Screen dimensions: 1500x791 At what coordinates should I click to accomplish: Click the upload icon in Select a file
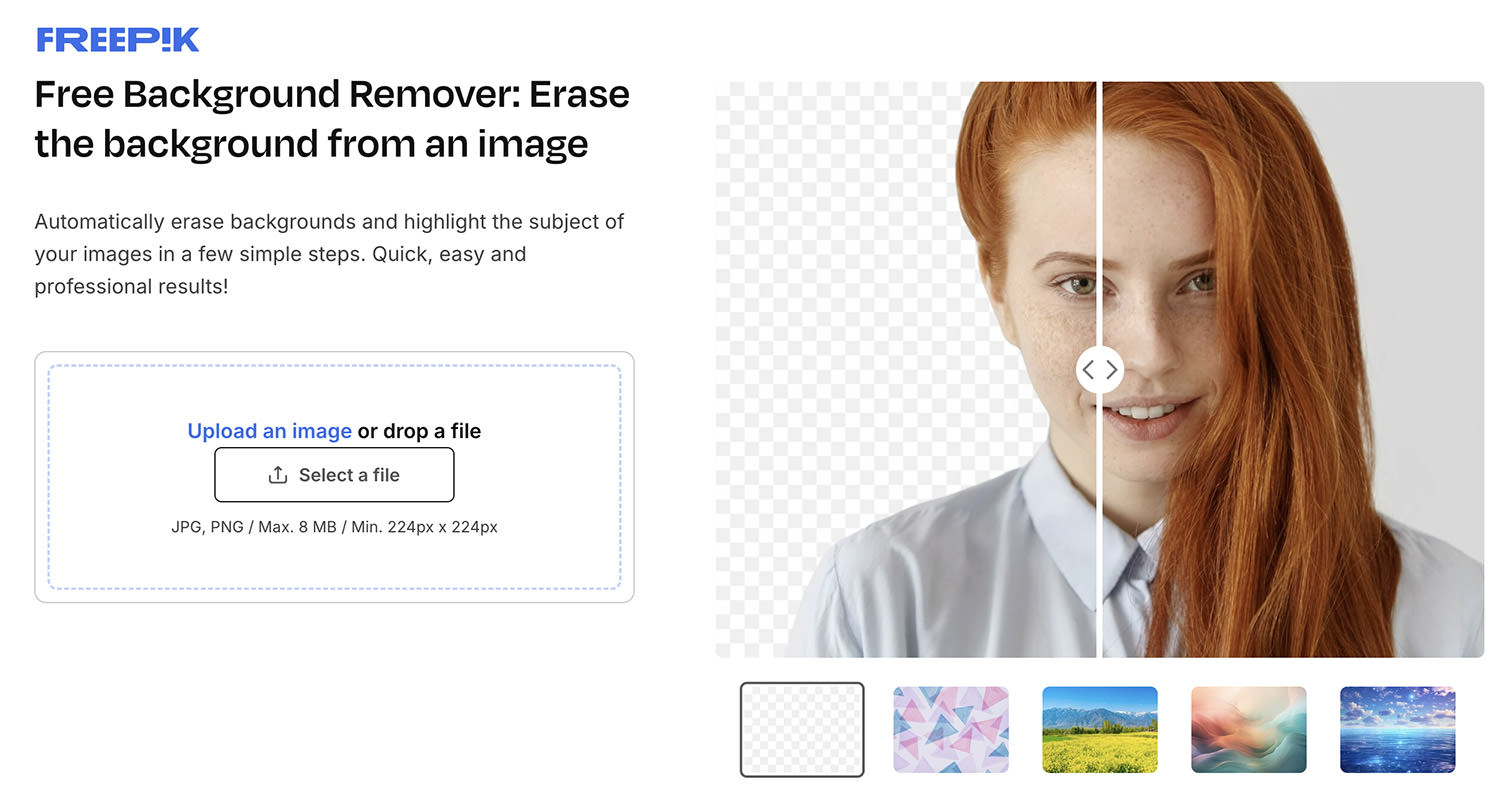pos(278,475)
